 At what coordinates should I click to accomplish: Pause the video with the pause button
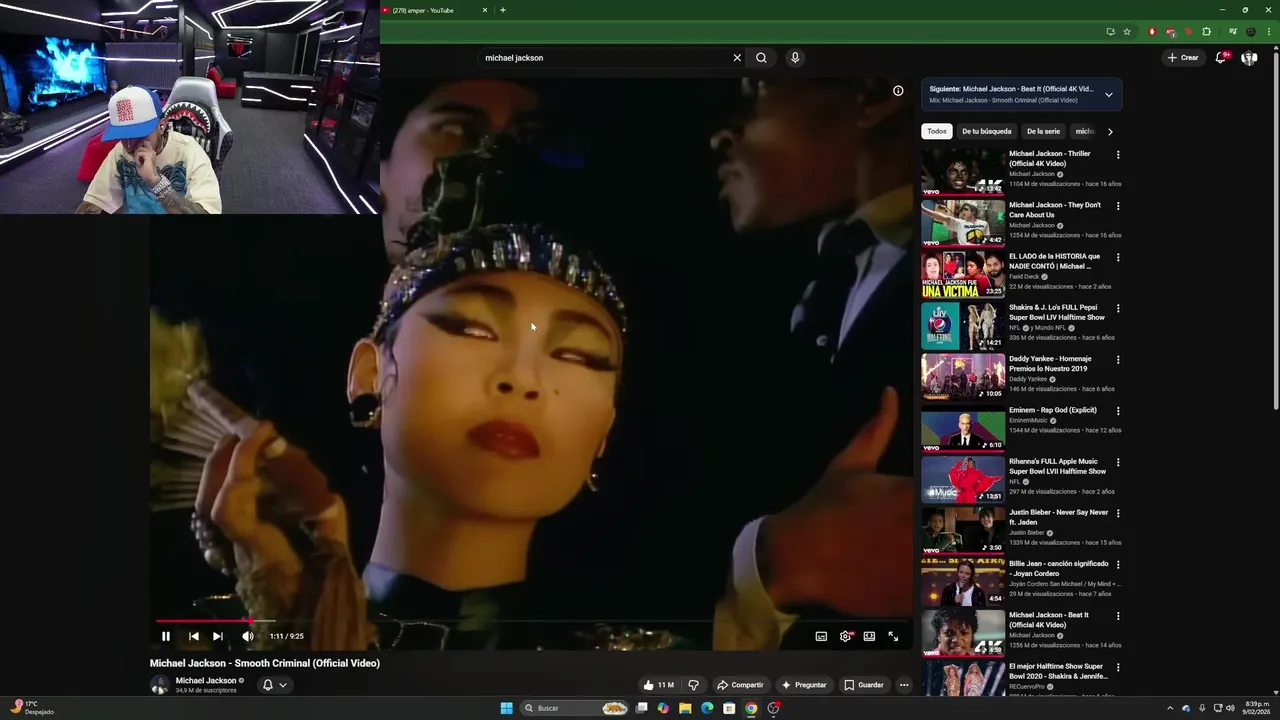tap(166, 636)
